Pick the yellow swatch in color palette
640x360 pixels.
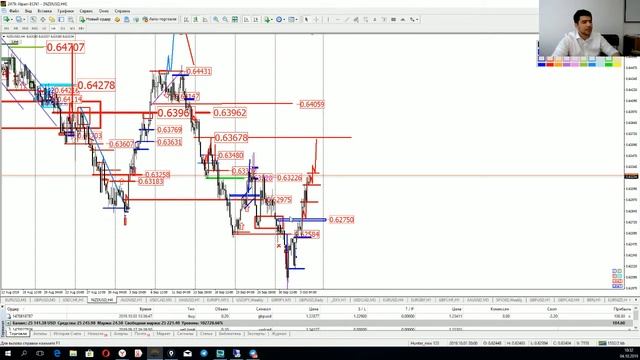(617, 64)
